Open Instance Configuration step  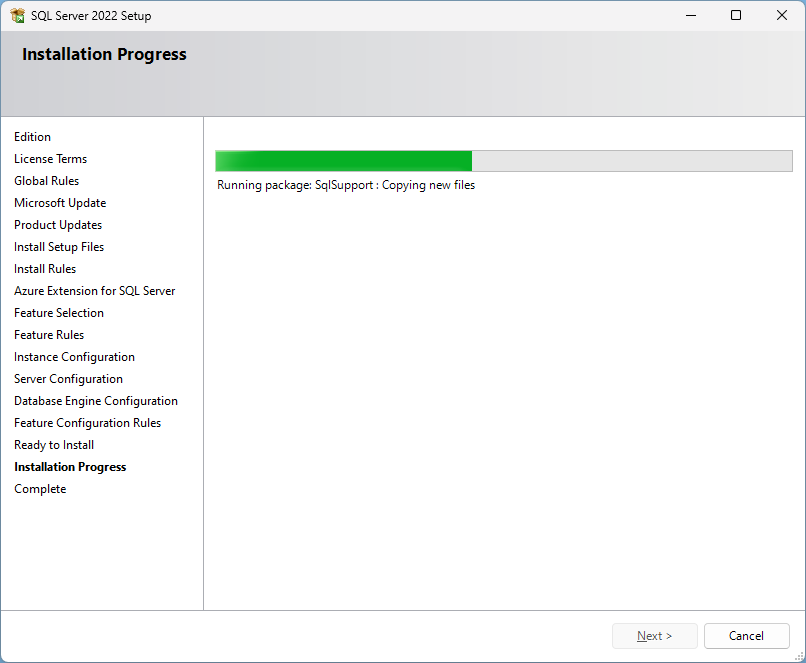(x=74, y=357)
